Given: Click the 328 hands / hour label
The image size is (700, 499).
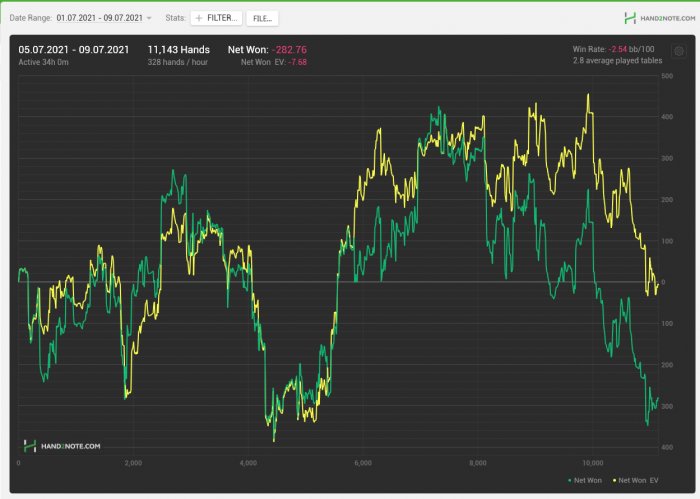Looking at the screenshot, I should pyautogui.click(x=178, y=62).
